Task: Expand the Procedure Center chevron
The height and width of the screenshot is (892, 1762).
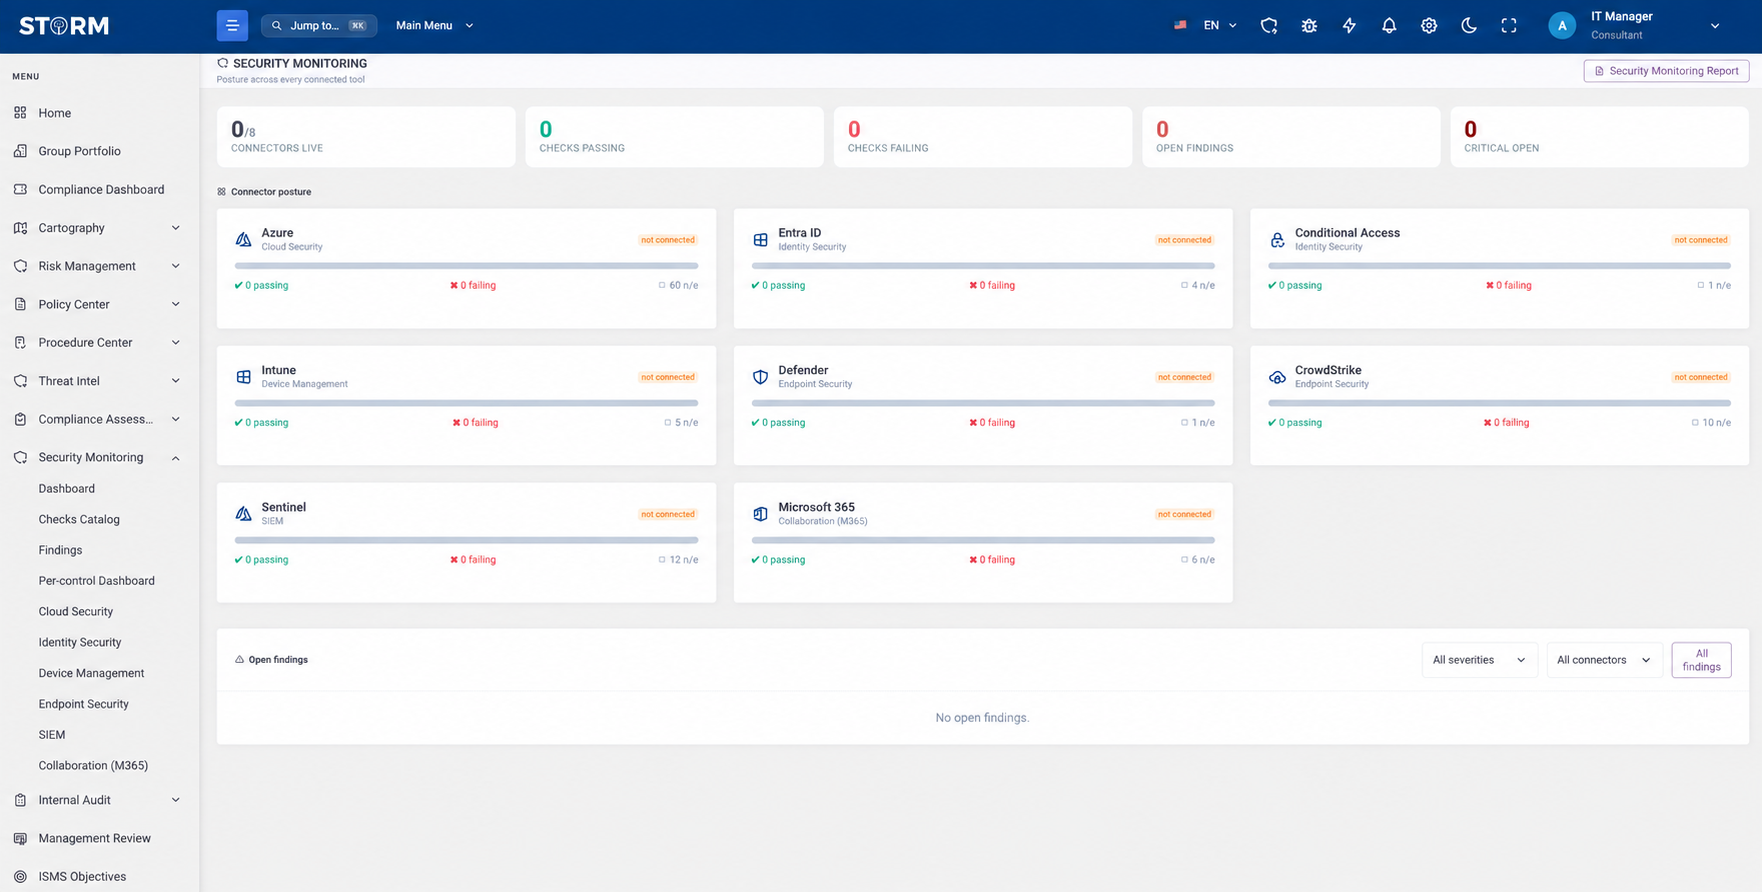Action: pyautogui.click(x=176, y=342)
